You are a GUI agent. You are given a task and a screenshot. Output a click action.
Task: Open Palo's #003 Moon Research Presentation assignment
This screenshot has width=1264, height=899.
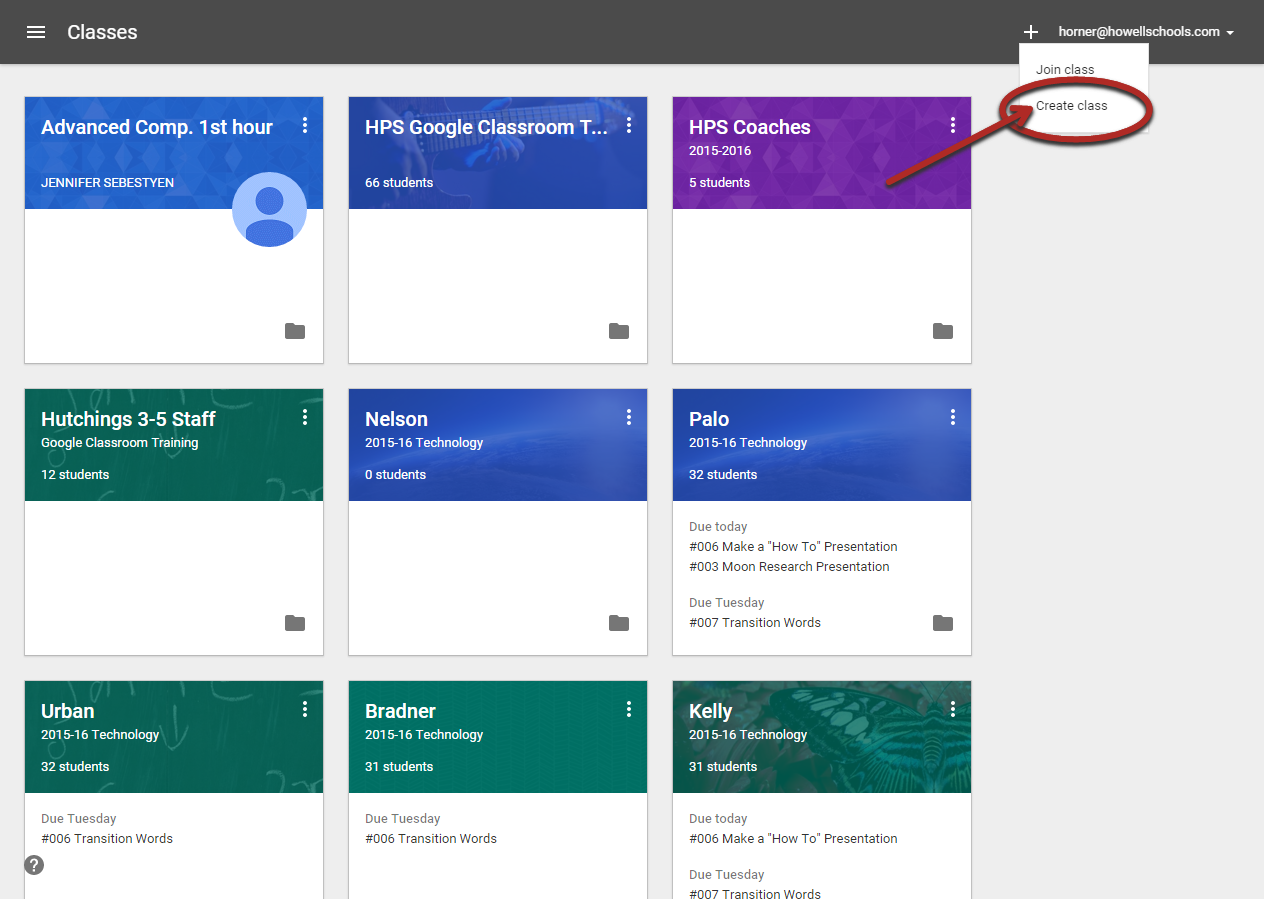point(789,567)
